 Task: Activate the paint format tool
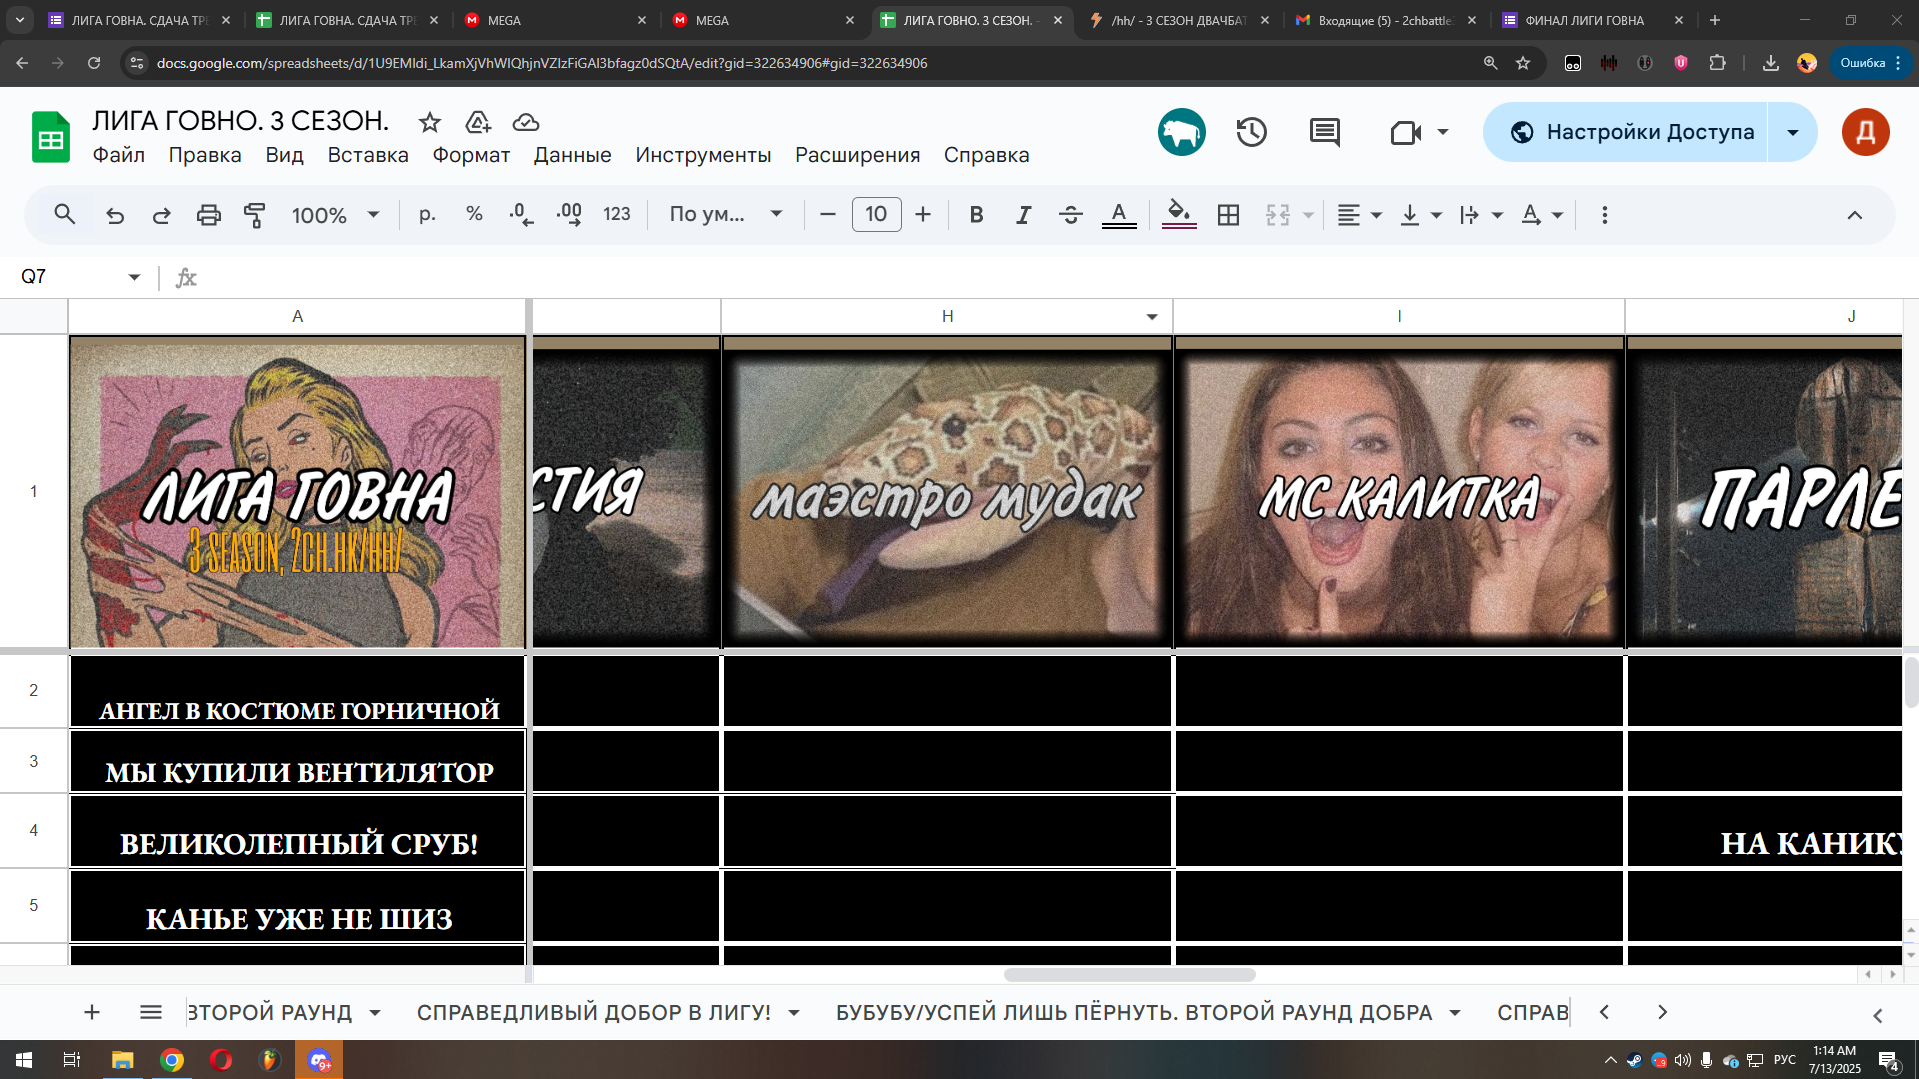[x=255, y=214]
